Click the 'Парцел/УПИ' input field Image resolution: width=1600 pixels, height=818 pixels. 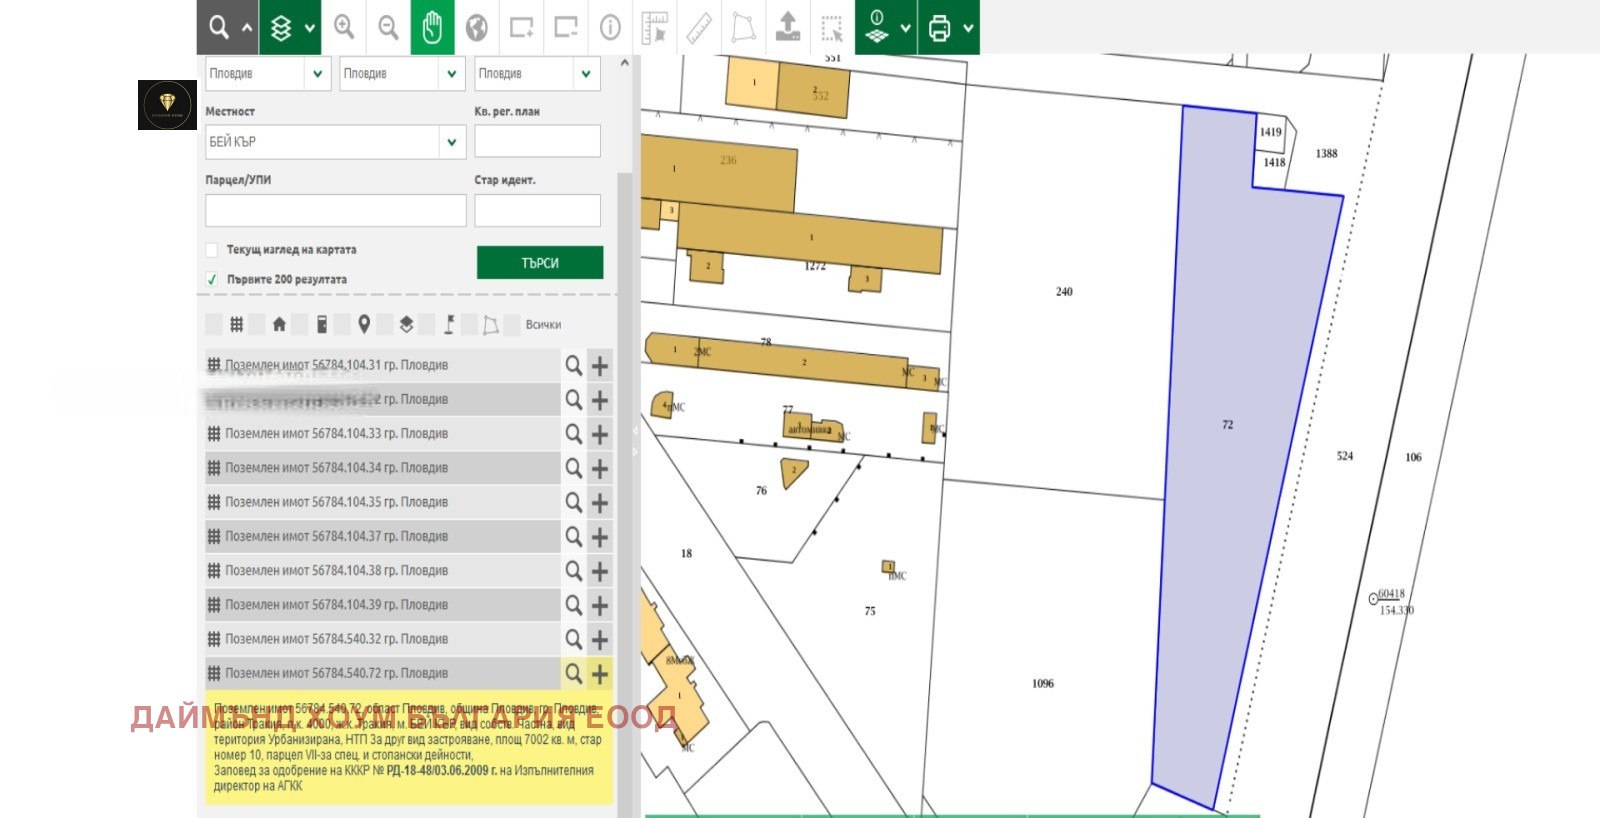(335, 211)
